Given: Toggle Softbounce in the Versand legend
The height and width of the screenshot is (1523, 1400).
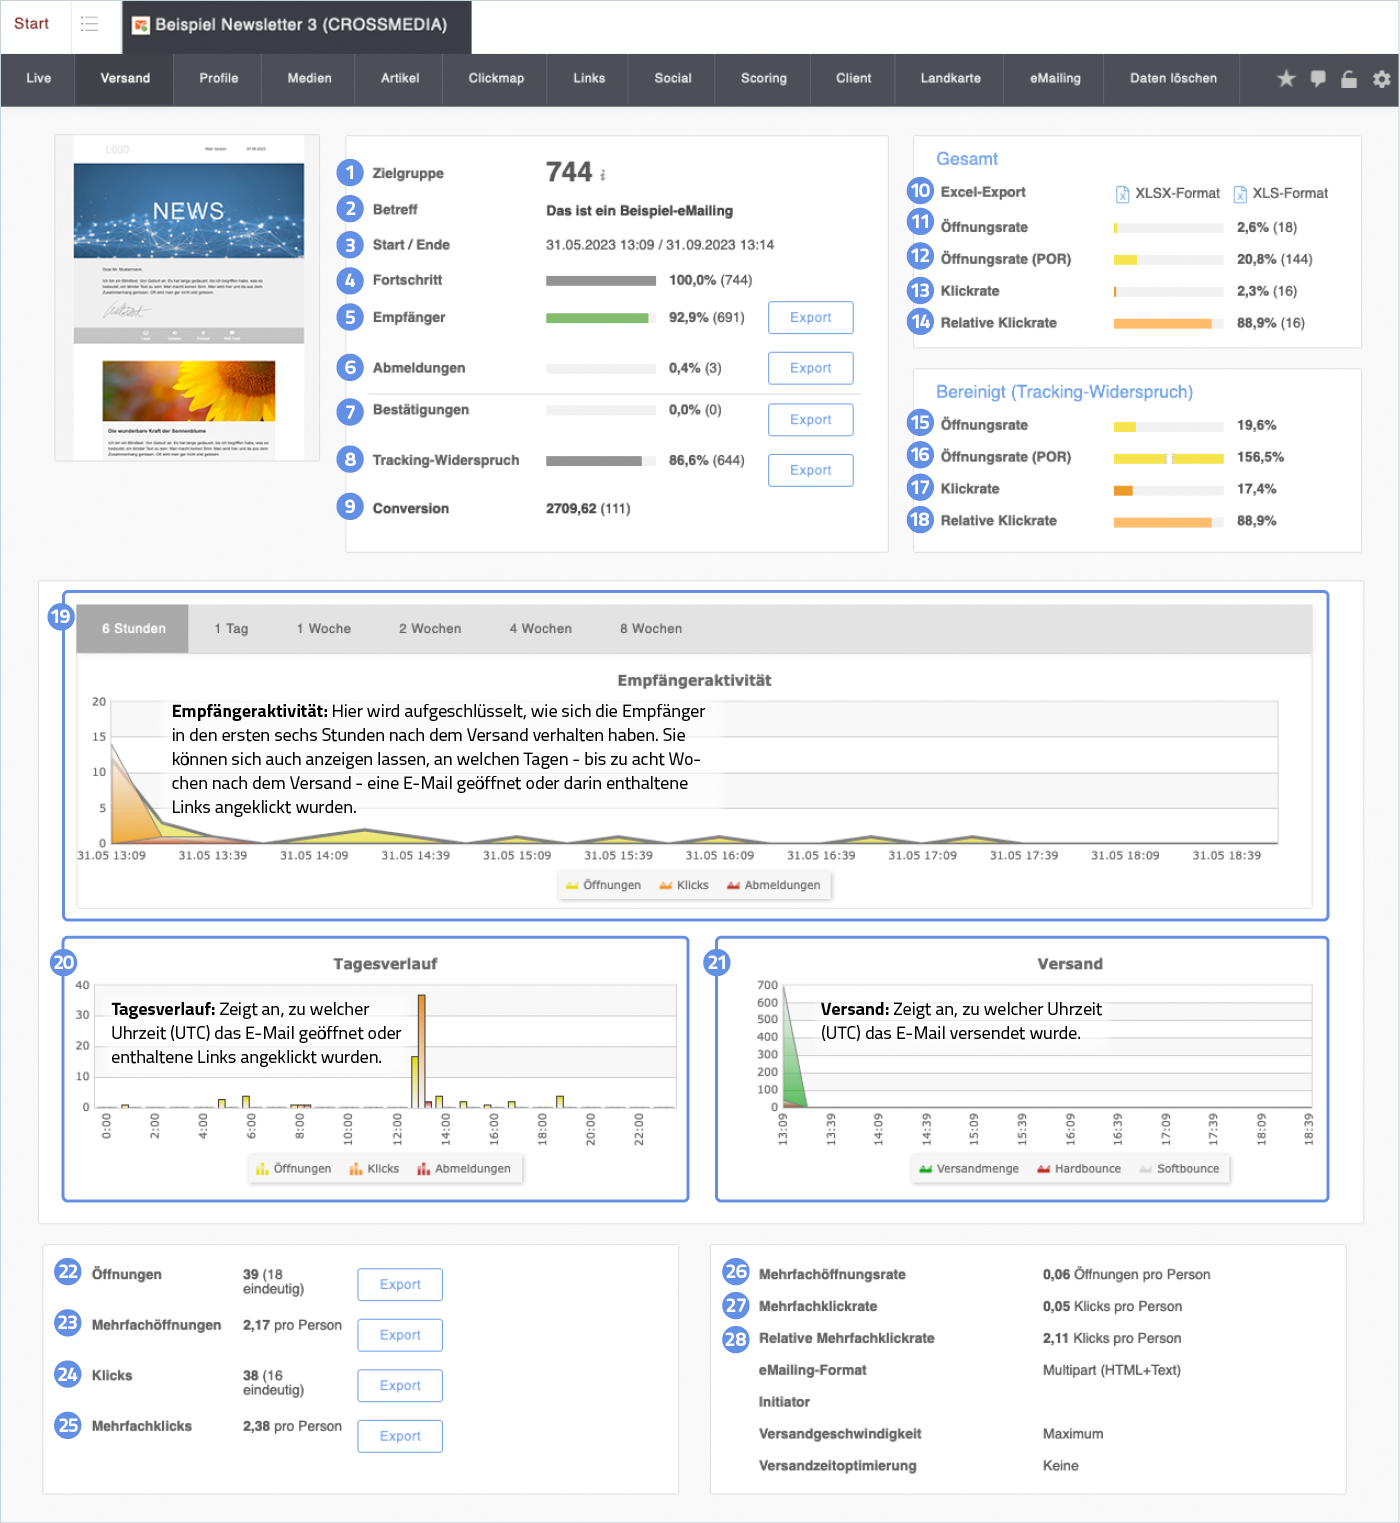Looking at the screenshot, I should coord(1179,1168).
